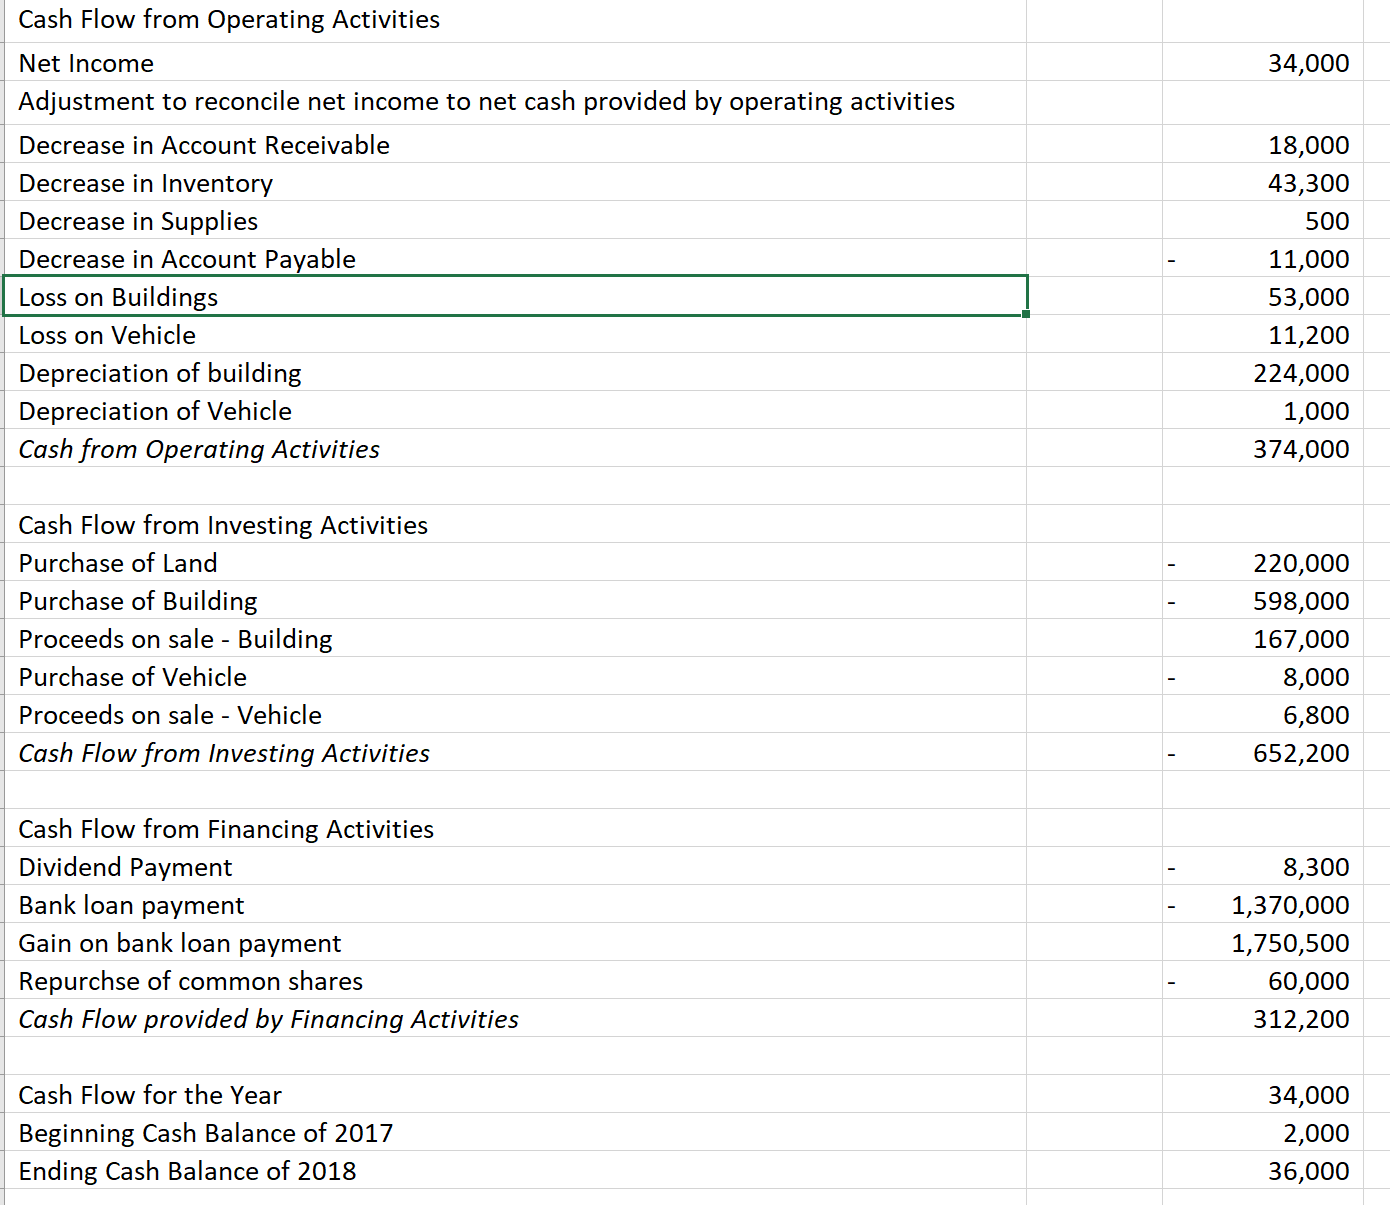Click the Cash Flow from Investing Activities header
Image resolution: width=1390 pixels, height=1205 pixels.
222,525
